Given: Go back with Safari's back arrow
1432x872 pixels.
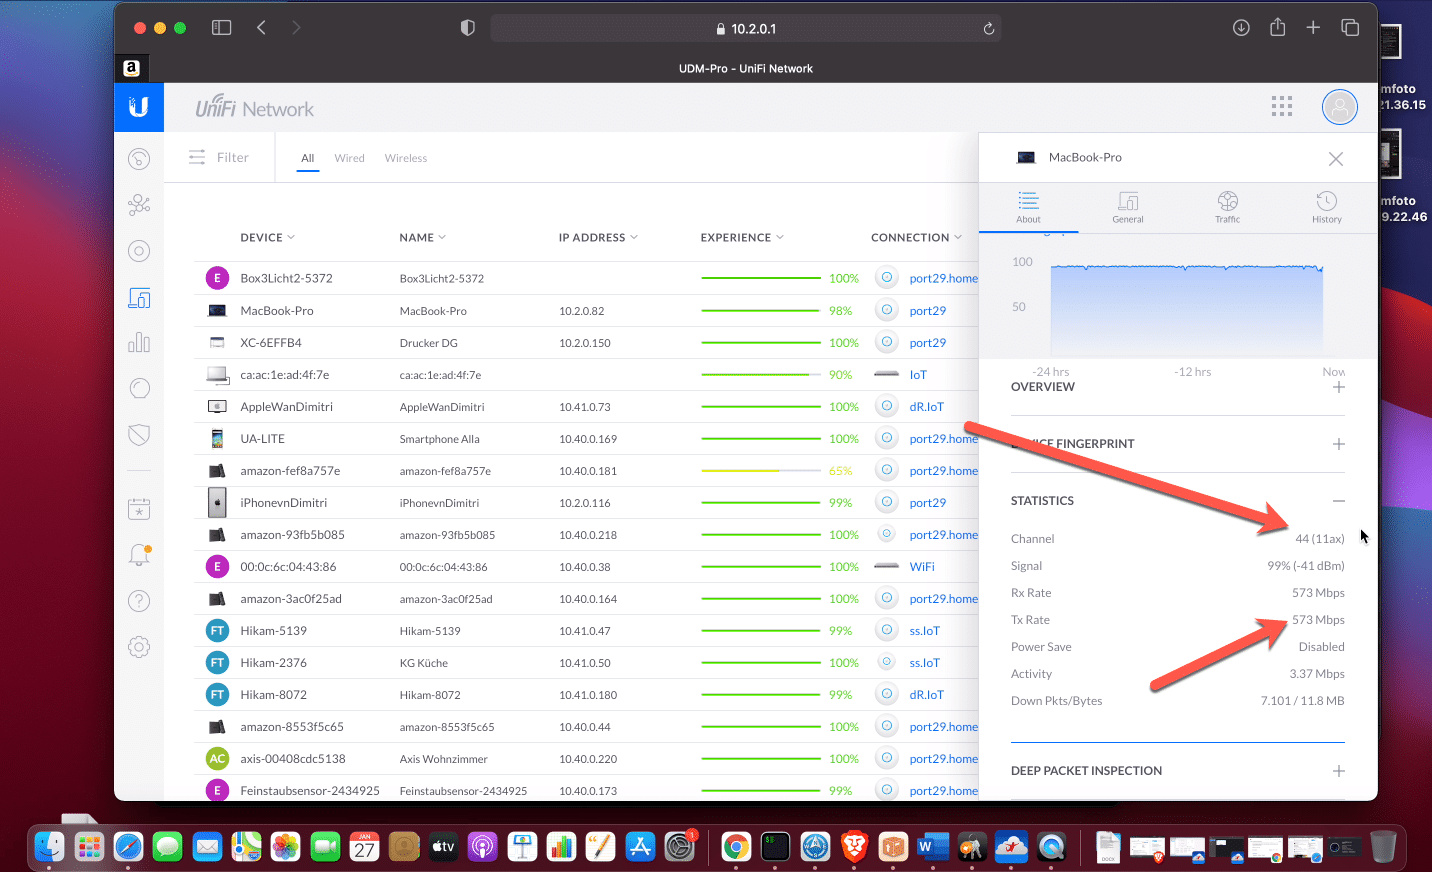Looking at the screenshot, I should [261, 28].
